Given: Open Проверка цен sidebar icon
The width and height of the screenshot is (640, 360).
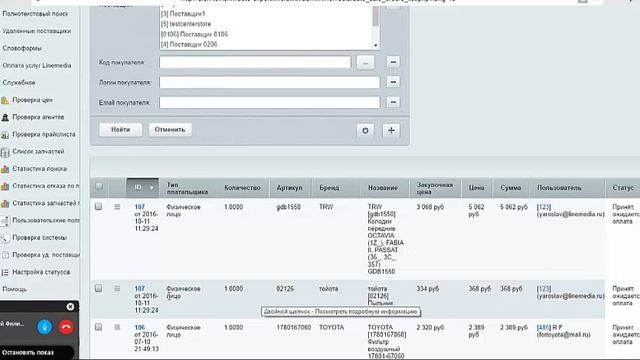Looking at the screenshot, I should click(5, 100).
